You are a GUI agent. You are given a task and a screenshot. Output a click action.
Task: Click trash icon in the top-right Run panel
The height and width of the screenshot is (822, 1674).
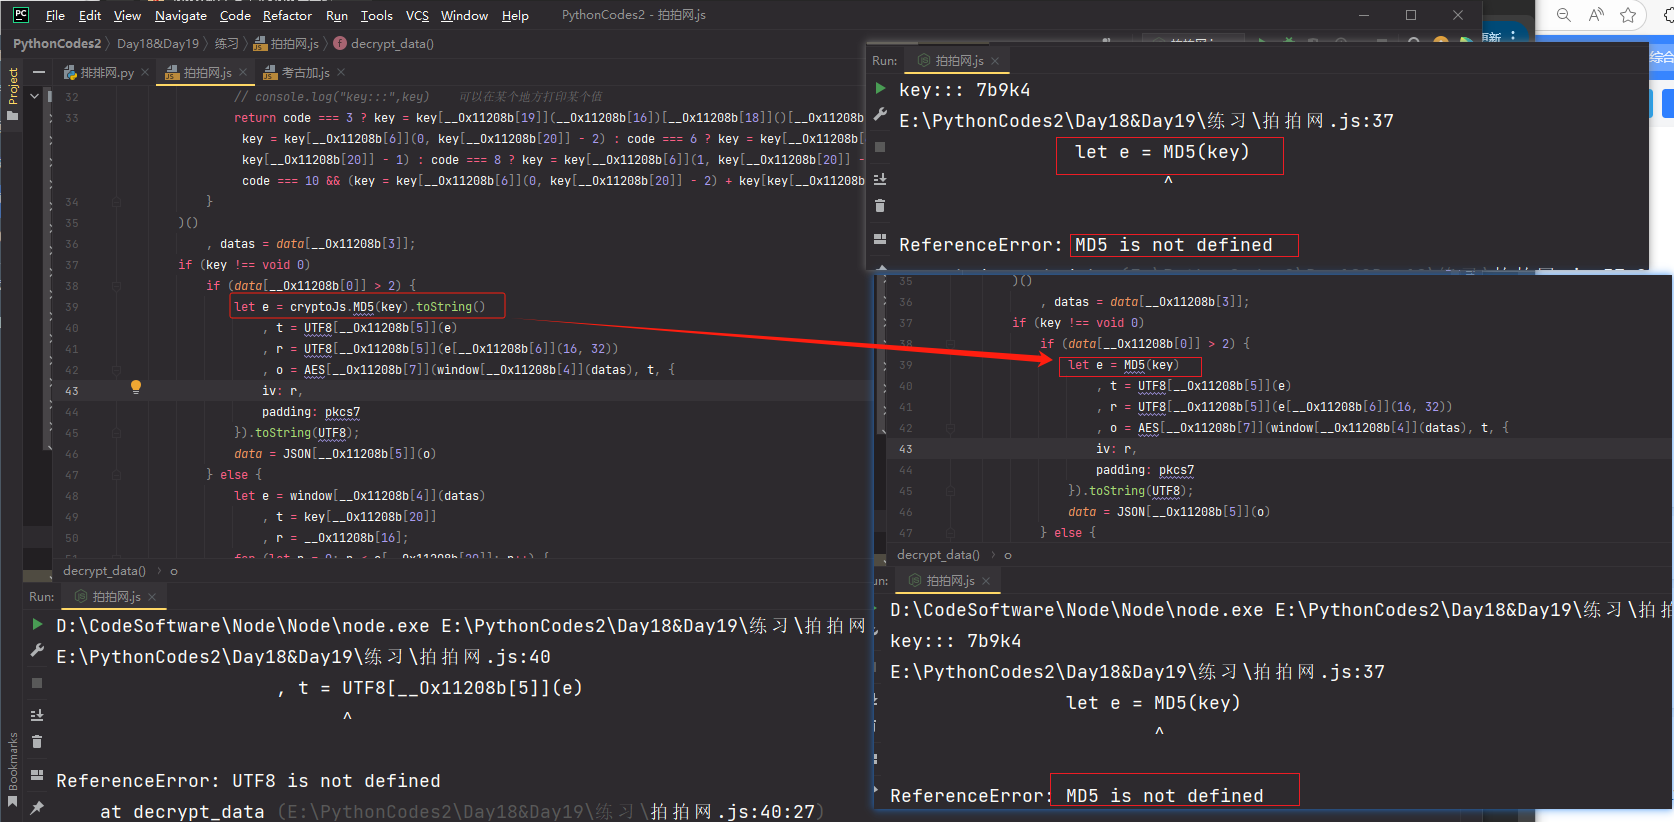880,205
